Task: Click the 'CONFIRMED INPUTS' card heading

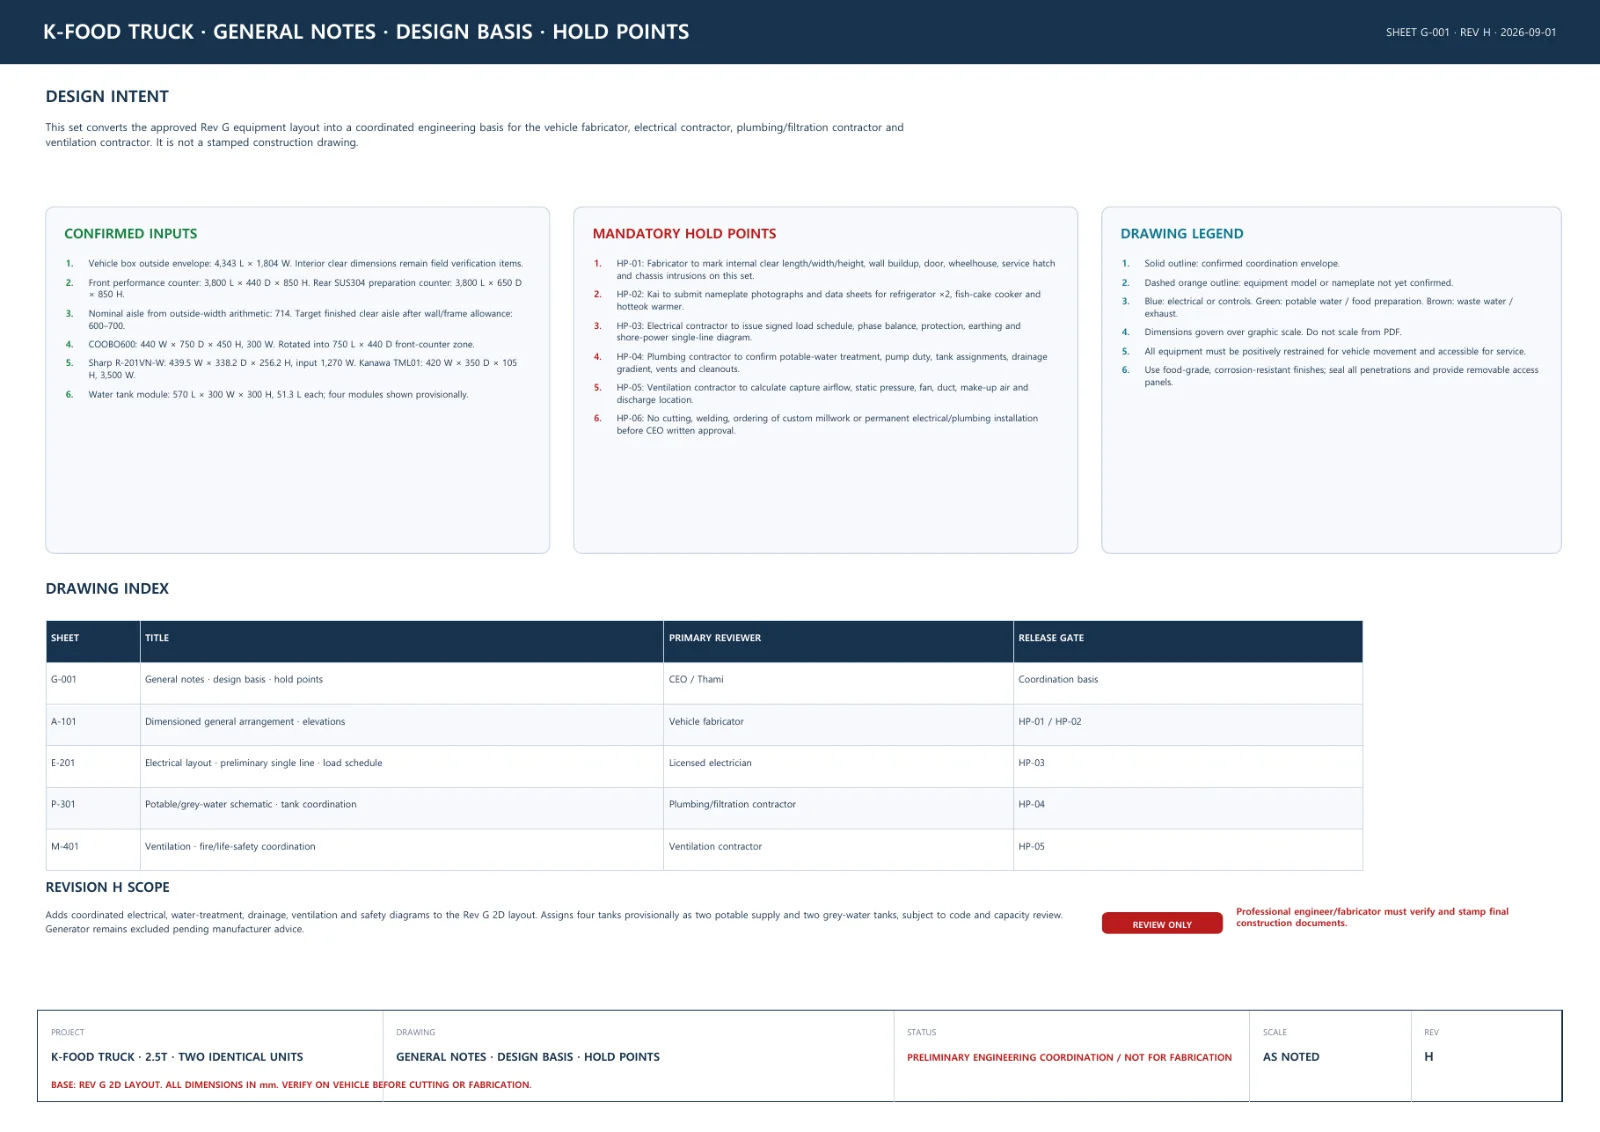Action: coord(131,234)
